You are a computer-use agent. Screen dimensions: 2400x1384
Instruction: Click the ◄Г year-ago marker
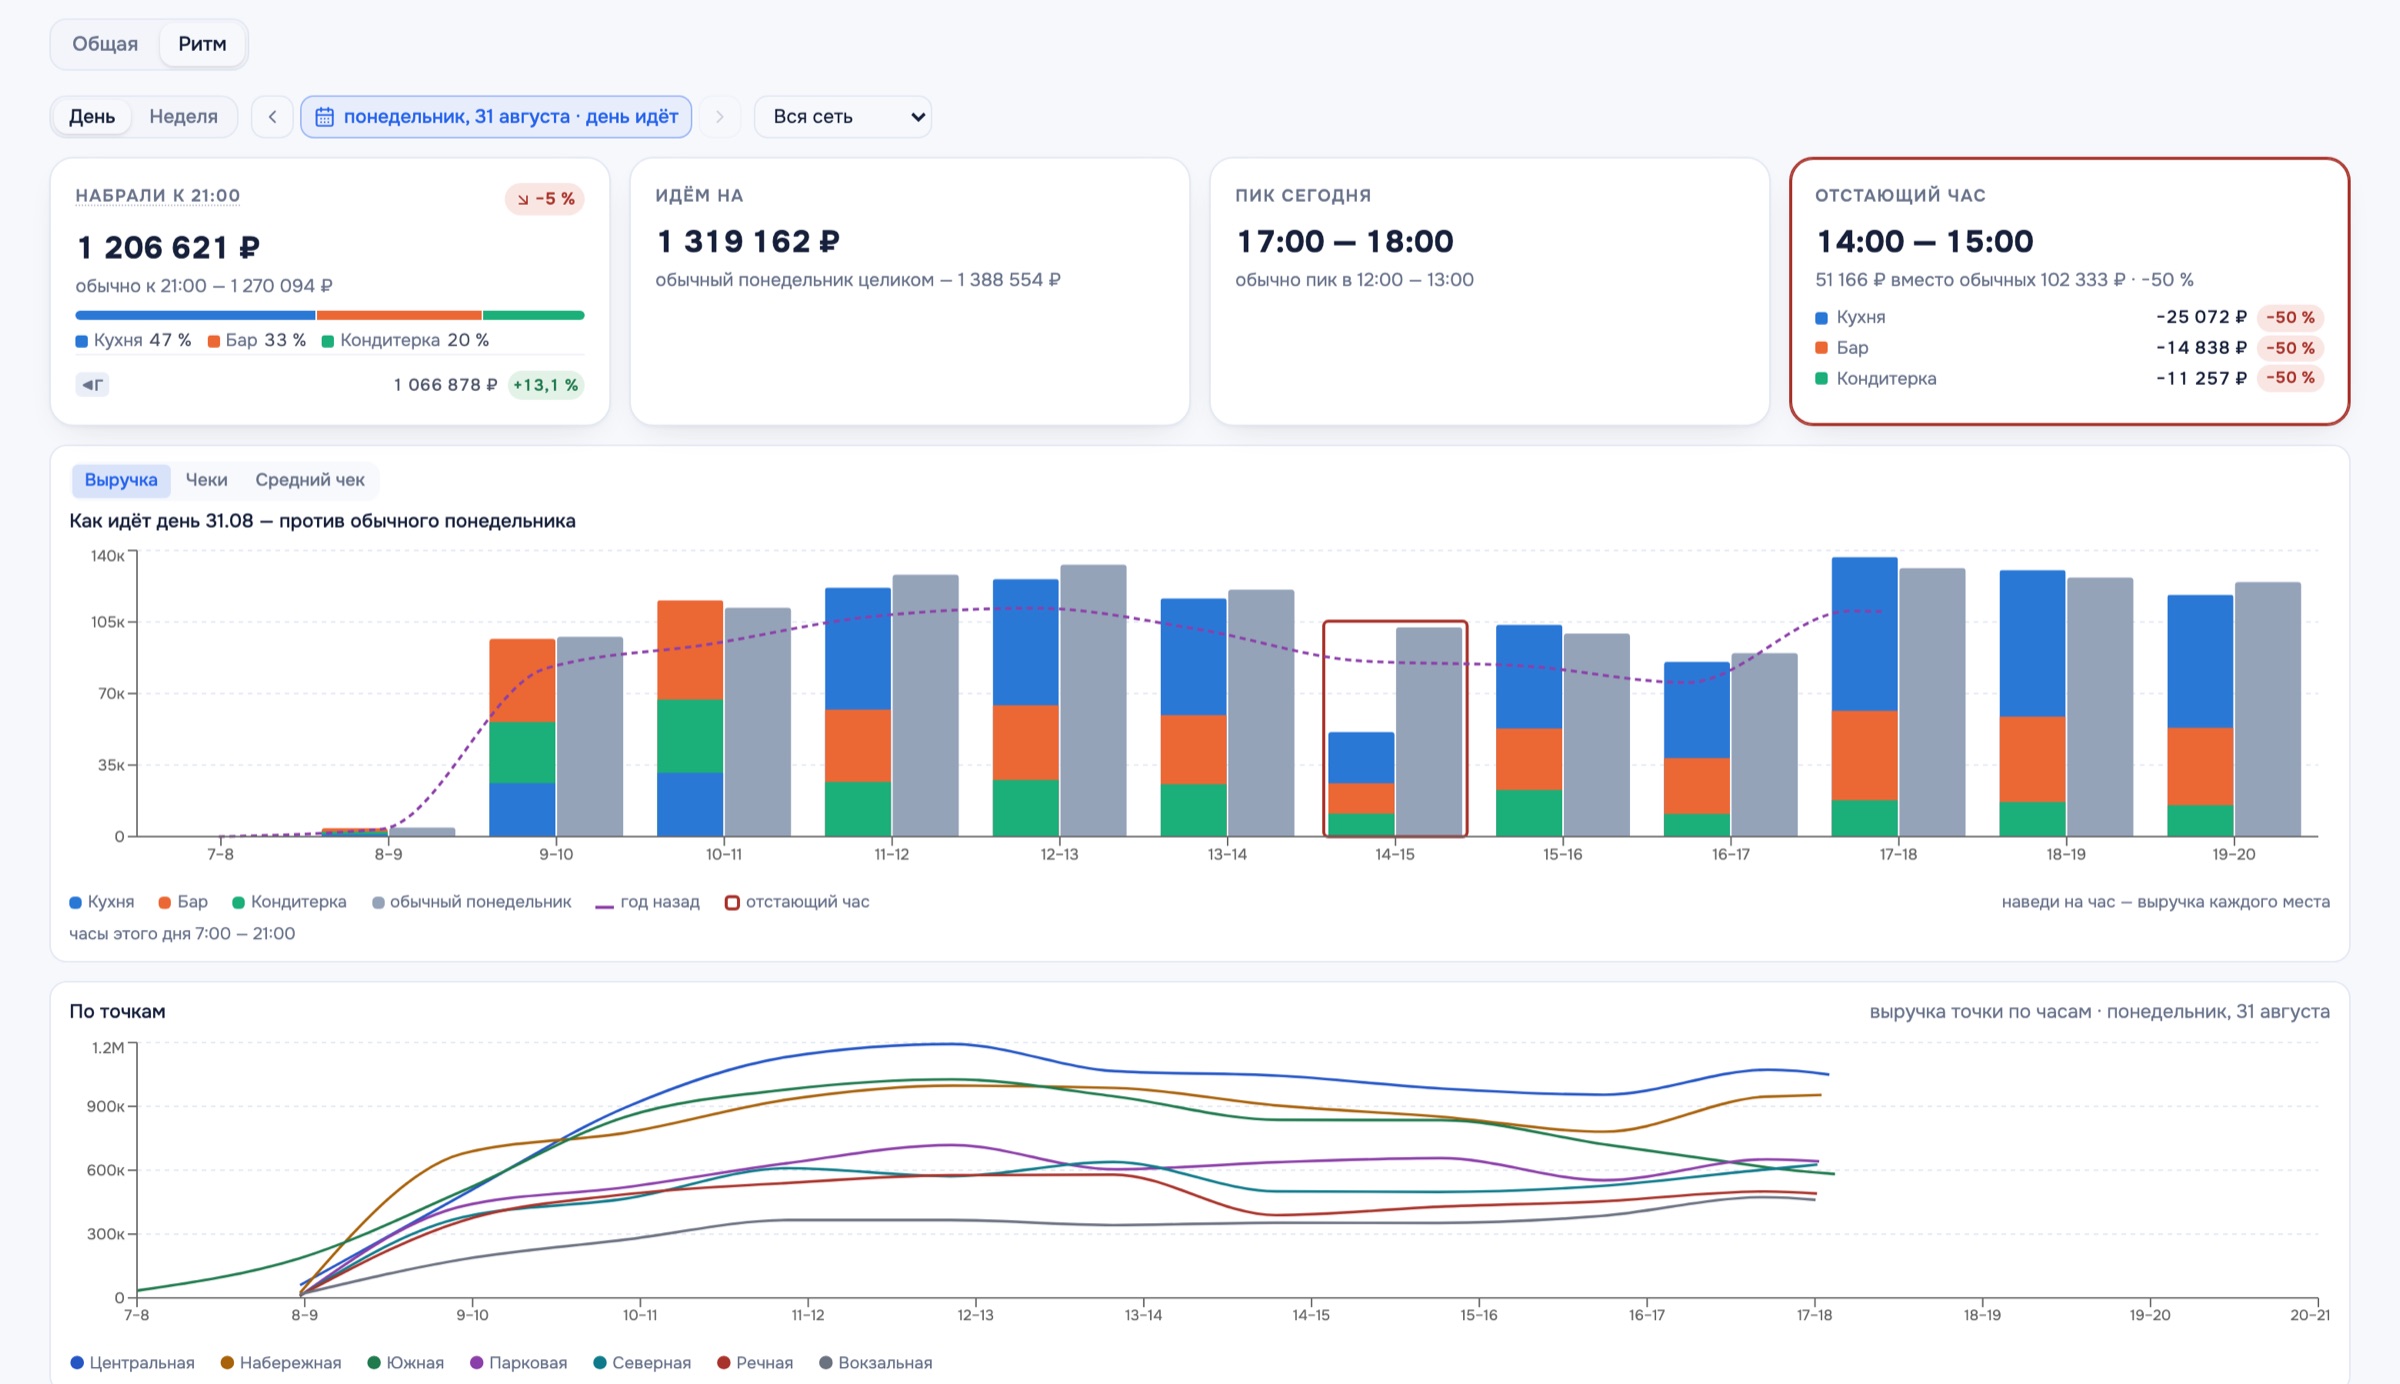click(x=93, y=385)
